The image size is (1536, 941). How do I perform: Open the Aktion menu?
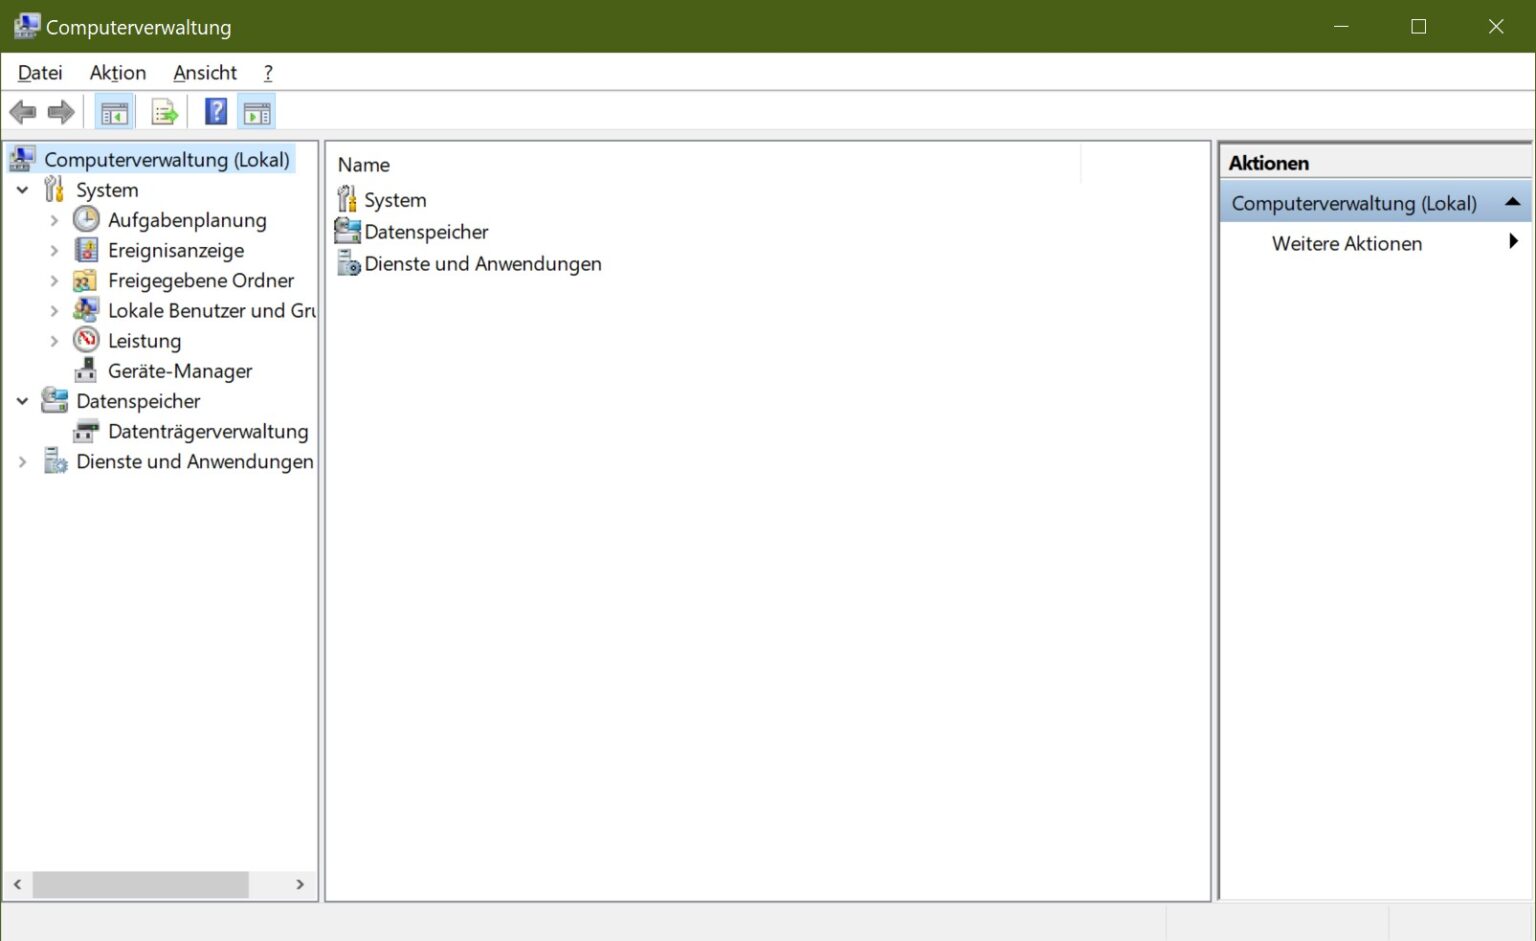click(117, 72)
